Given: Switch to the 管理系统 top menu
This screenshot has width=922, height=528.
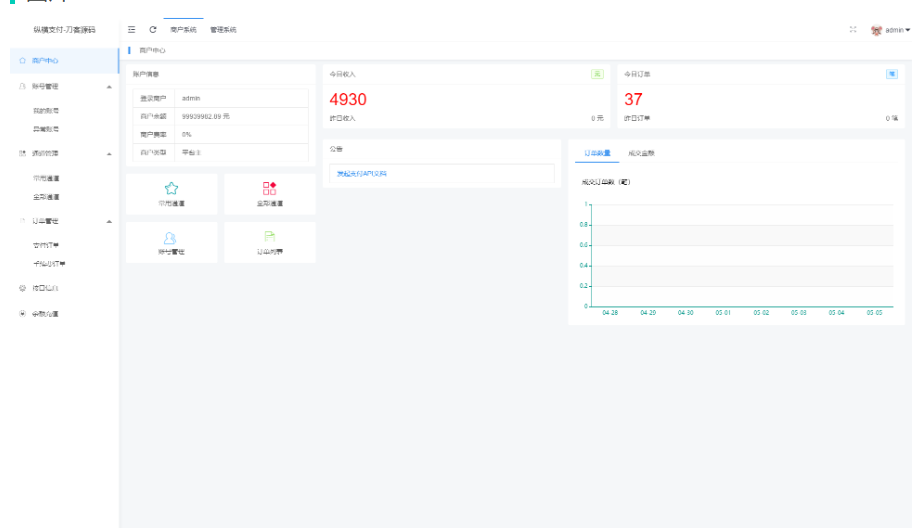Looking at the screenshot, I should (x=223, y=30).
